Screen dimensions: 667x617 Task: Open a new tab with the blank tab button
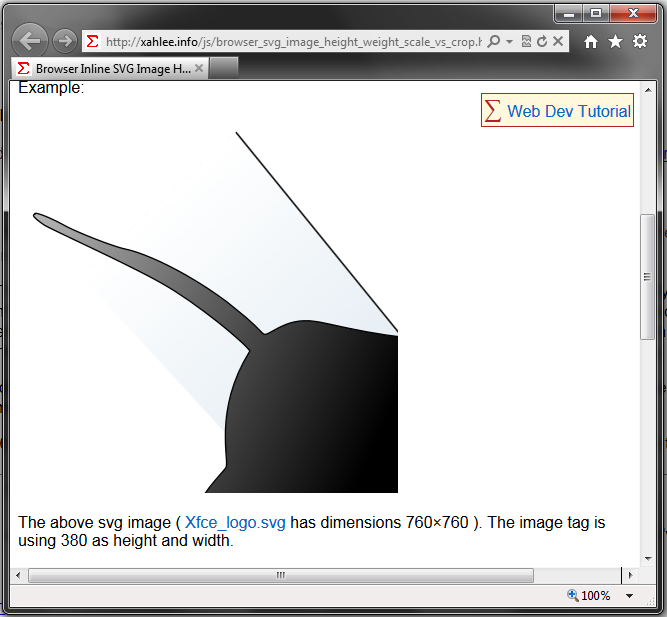coord(224,68)
